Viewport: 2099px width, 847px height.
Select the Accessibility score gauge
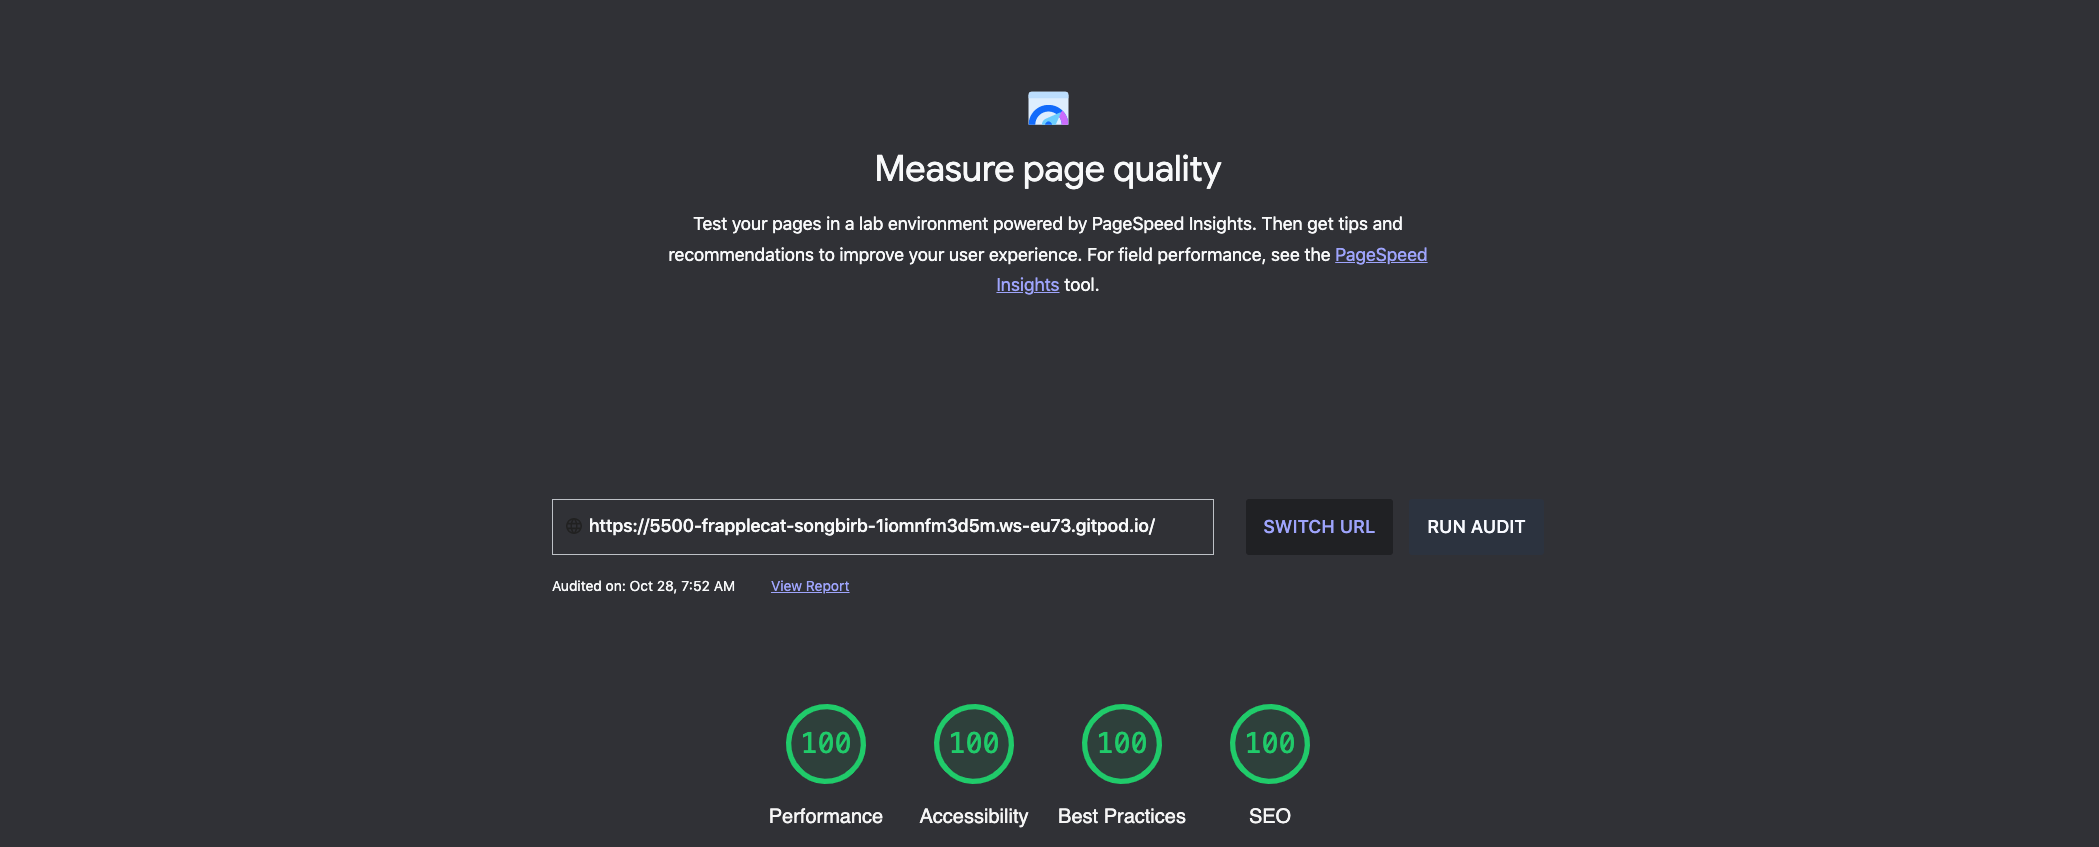coord(974,744)
